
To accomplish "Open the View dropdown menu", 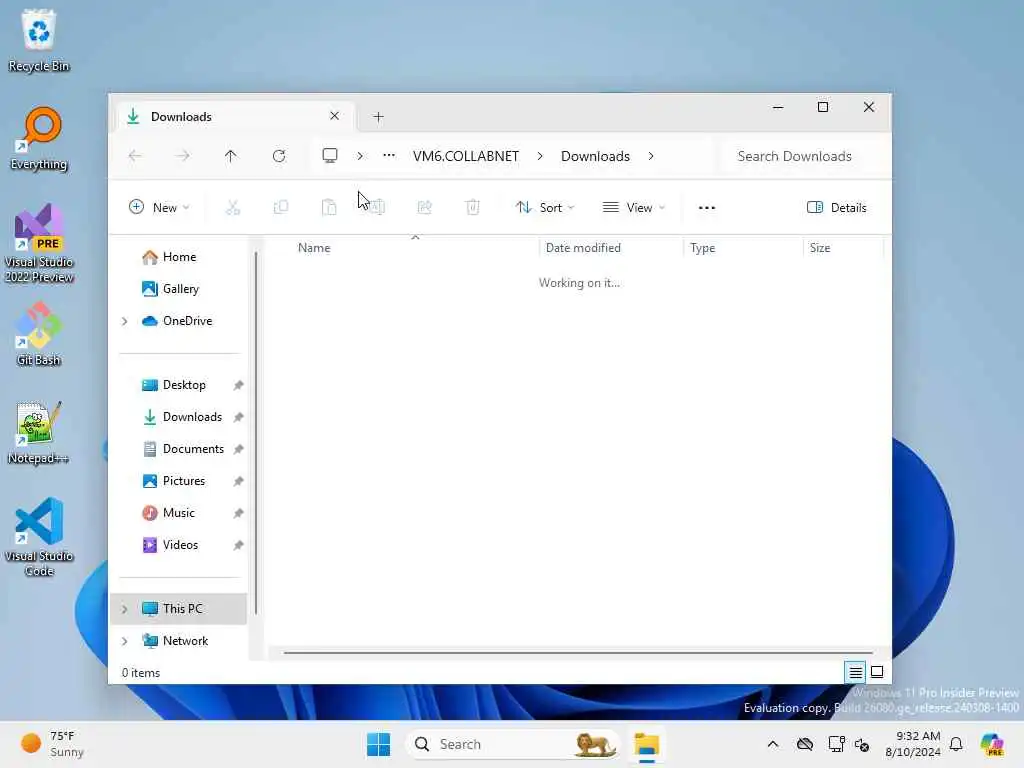I will pos(633,208).
